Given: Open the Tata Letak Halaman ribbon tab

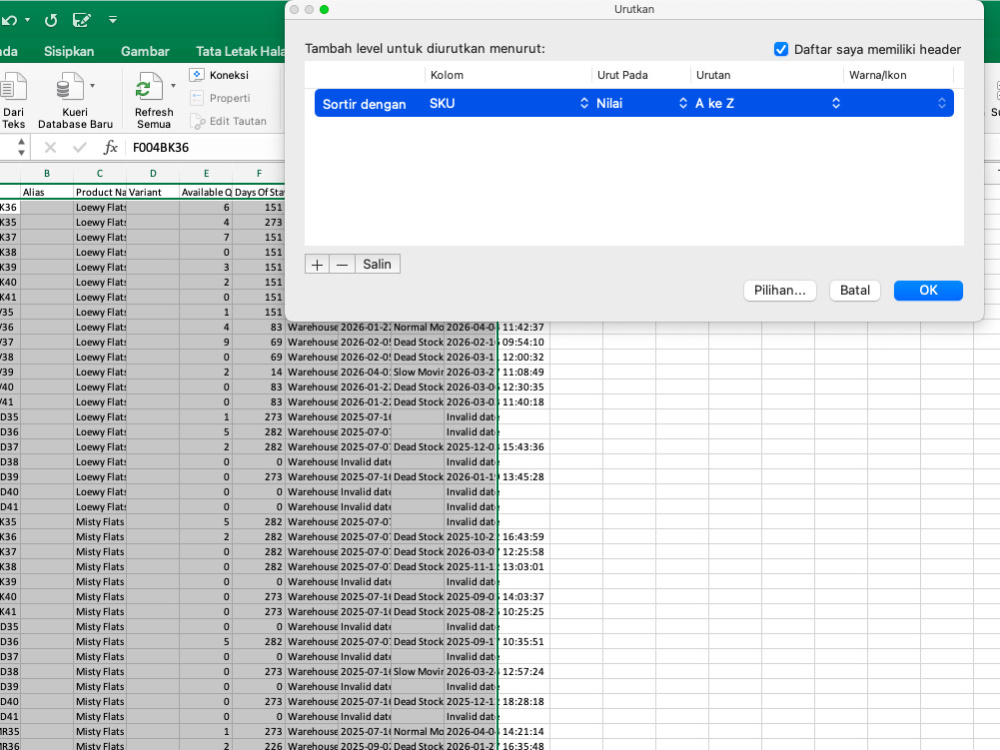Looking at the screenshot, I should coord(240,51).
